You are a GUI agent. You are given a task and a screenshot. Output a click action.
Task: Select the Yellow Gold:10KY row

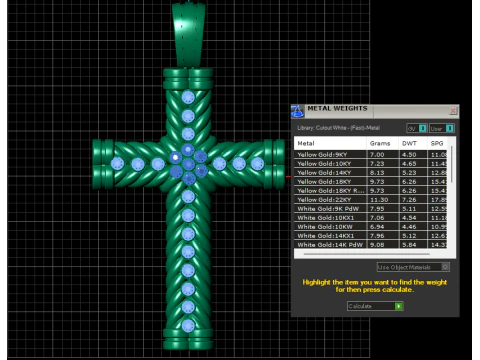coord(371,164)
